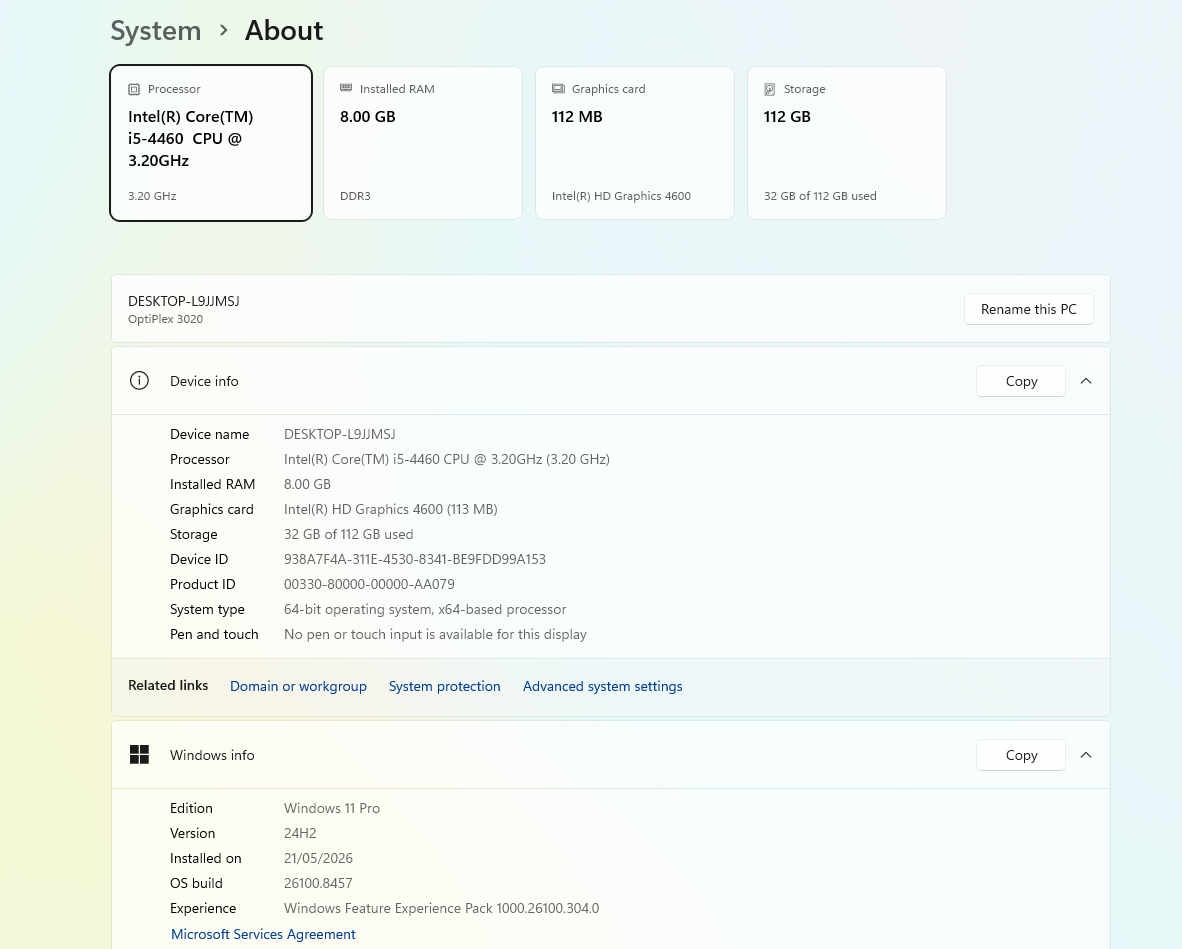Click Windows Feature Experience Pack value

[441, 908]
